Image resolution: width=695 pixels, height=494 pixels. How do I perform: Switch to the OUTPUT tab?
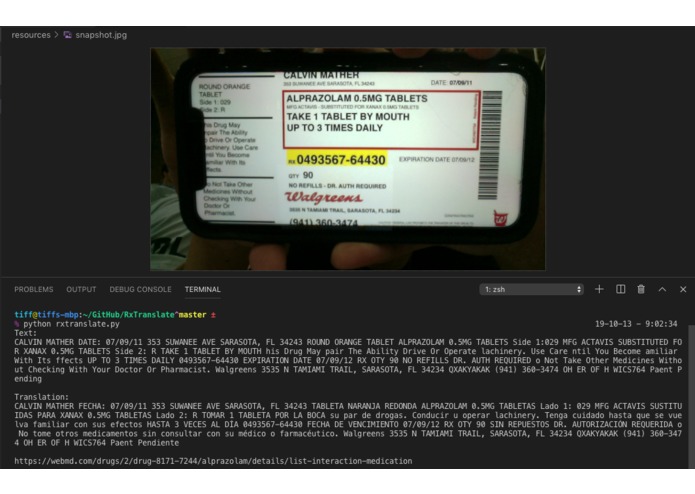81,289
